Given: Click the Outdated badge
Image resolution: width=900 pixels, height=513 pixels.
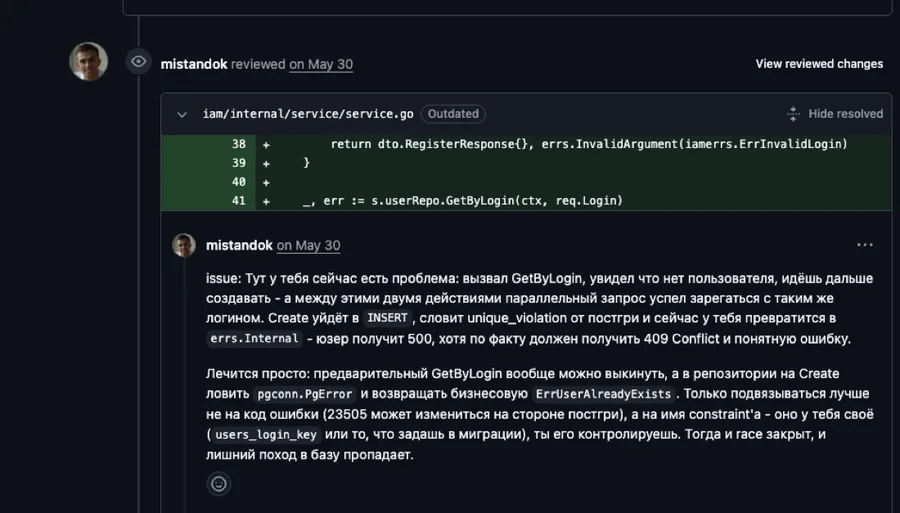Looking at the screenshot, I should 453,114.
